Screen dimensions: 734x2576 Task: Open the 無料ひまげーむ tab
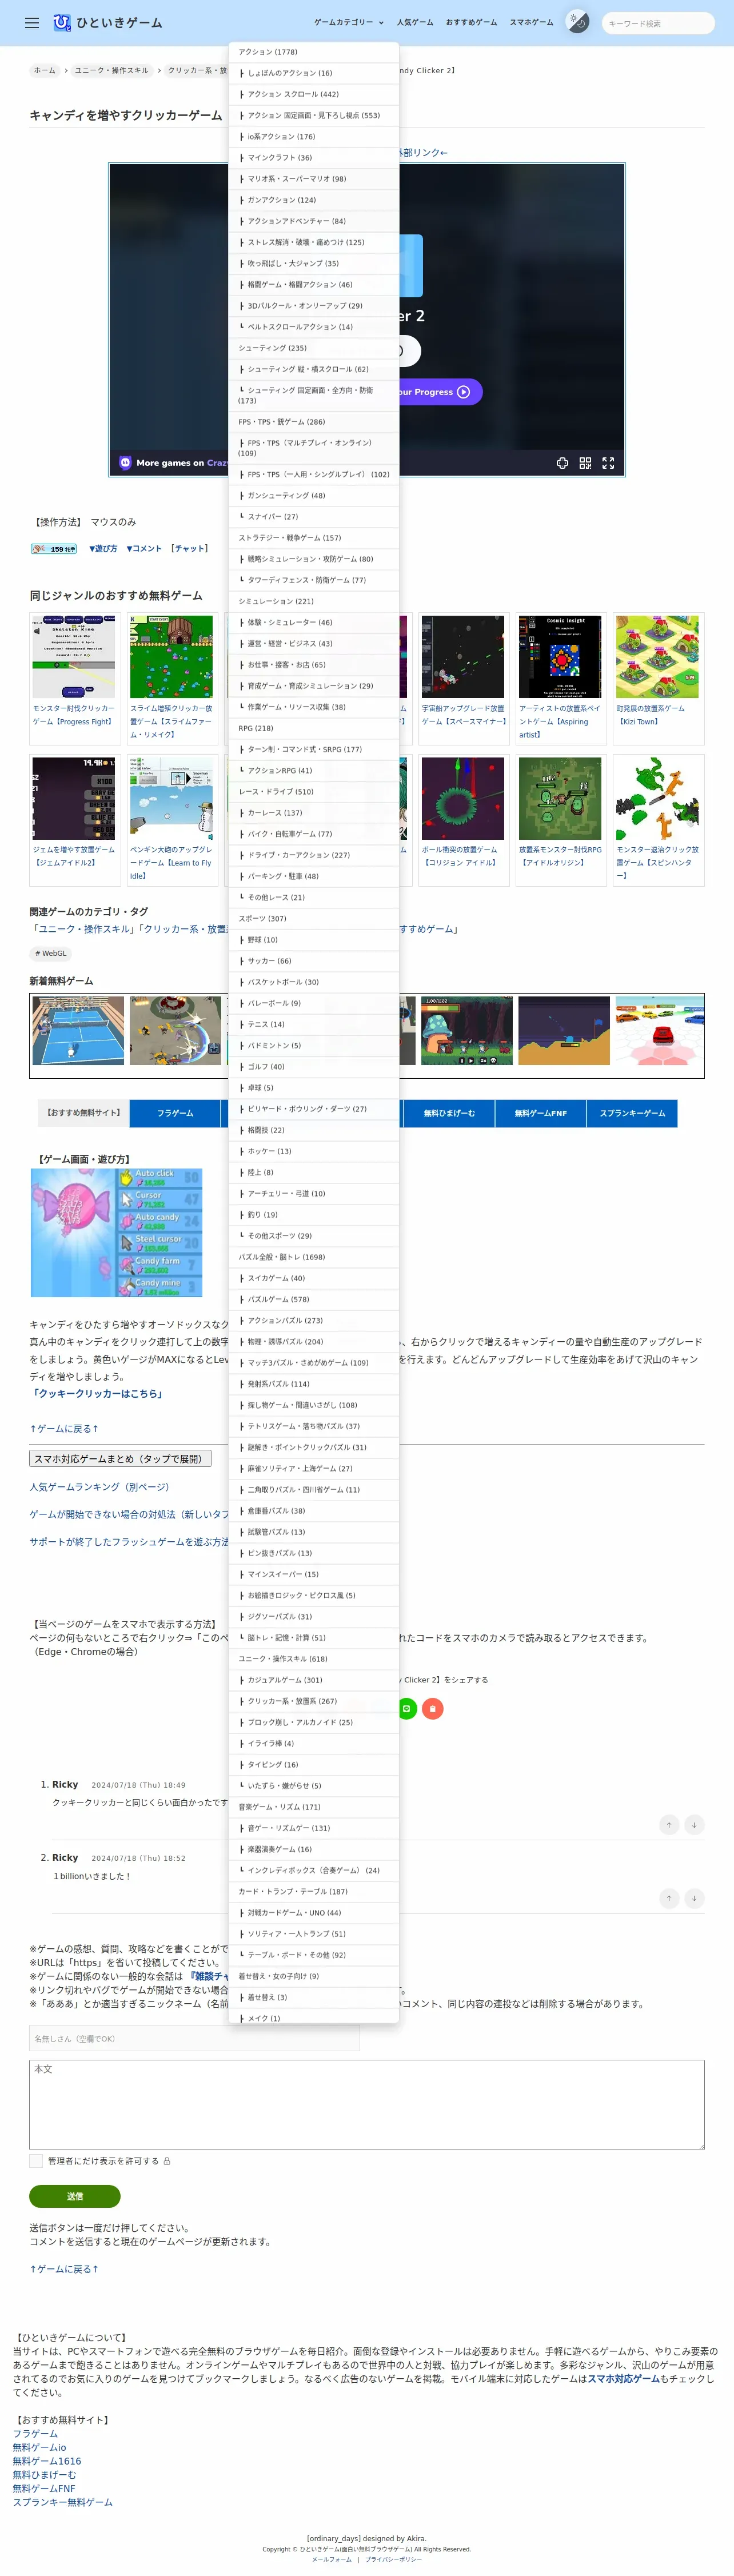(449, 1113)
